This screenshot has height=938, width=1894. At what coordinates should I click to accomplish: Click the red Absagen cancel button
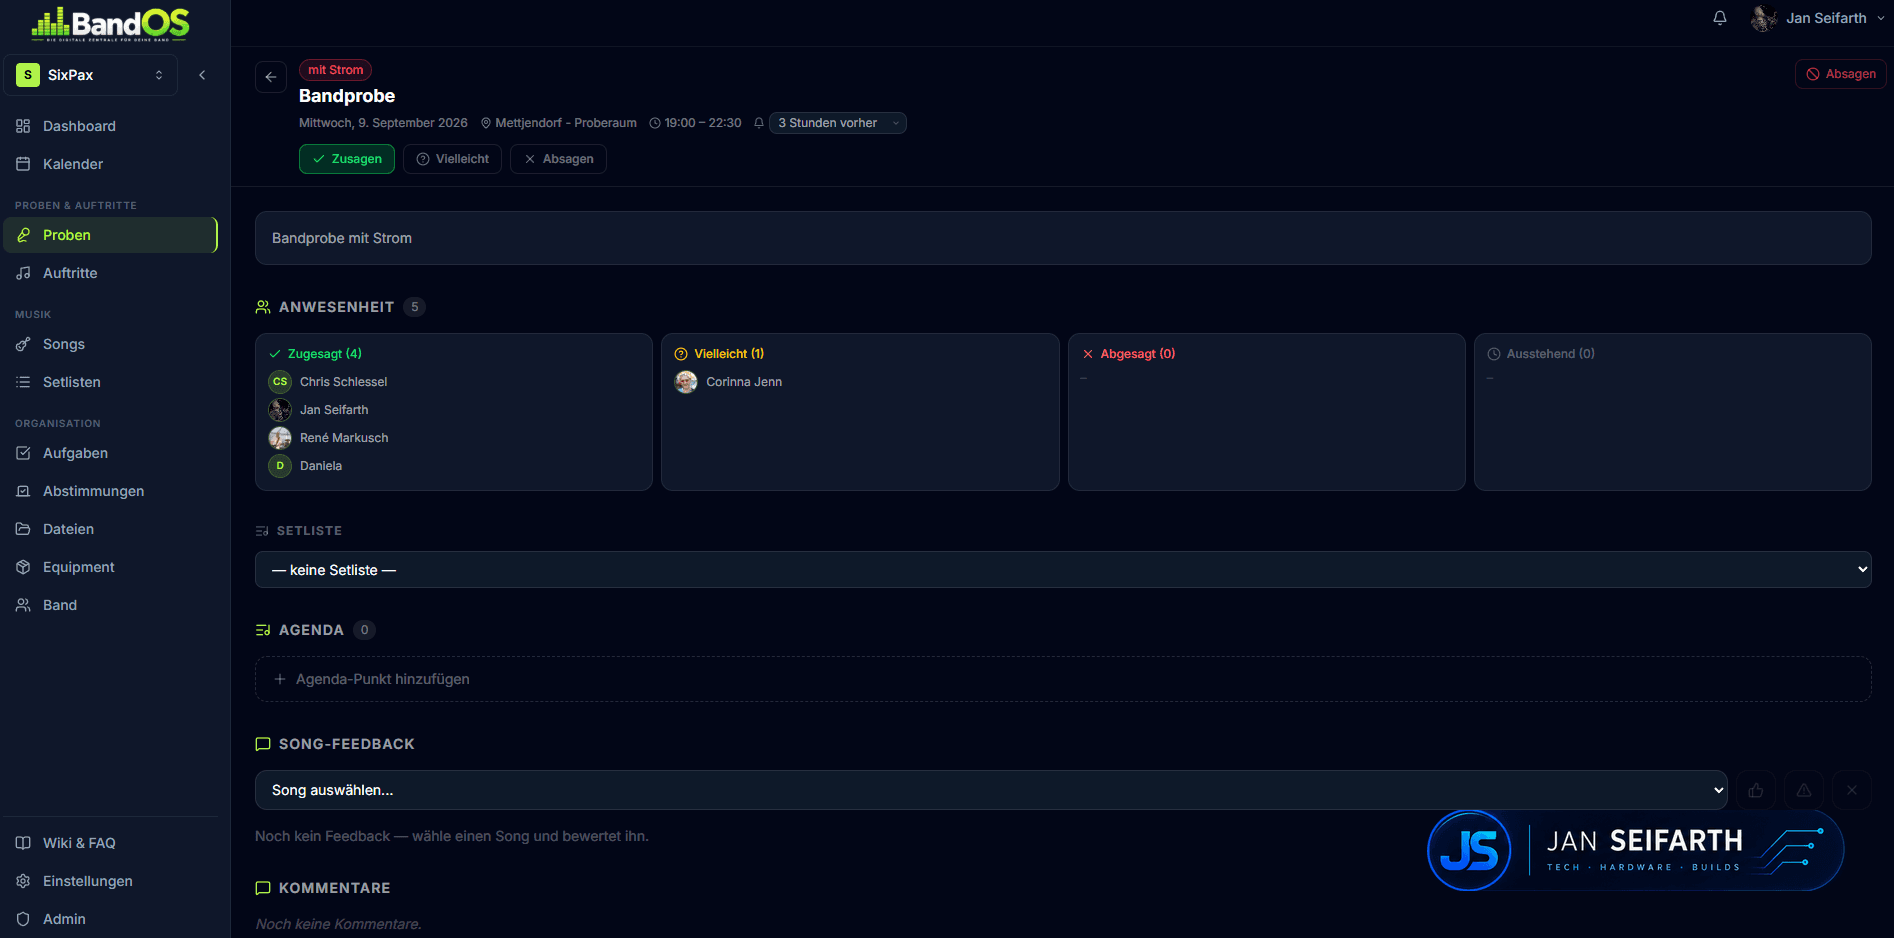[1841, 74]
